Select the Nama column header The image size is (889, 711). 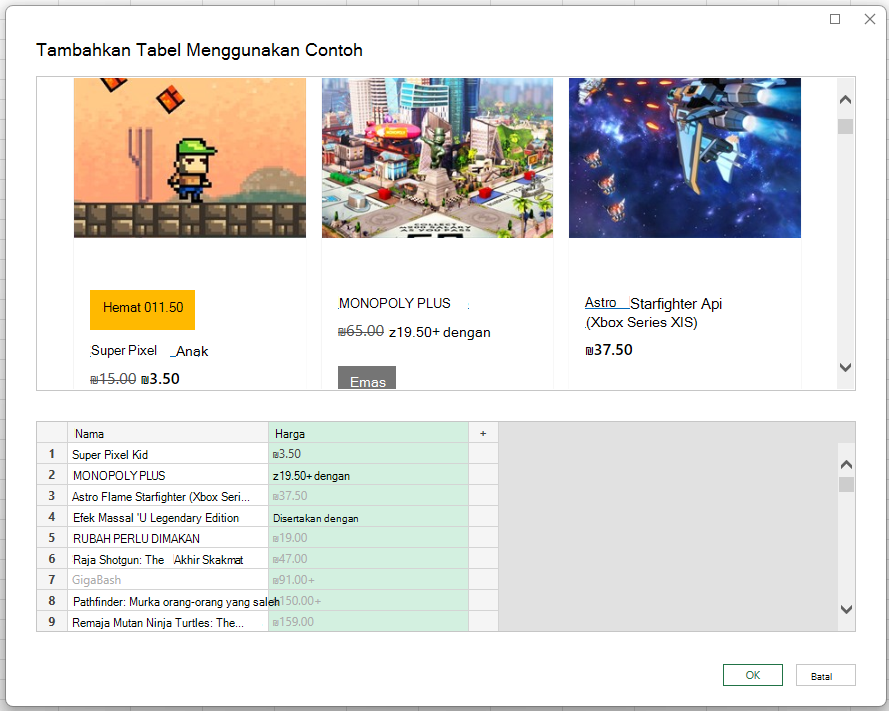click(168, 433)
